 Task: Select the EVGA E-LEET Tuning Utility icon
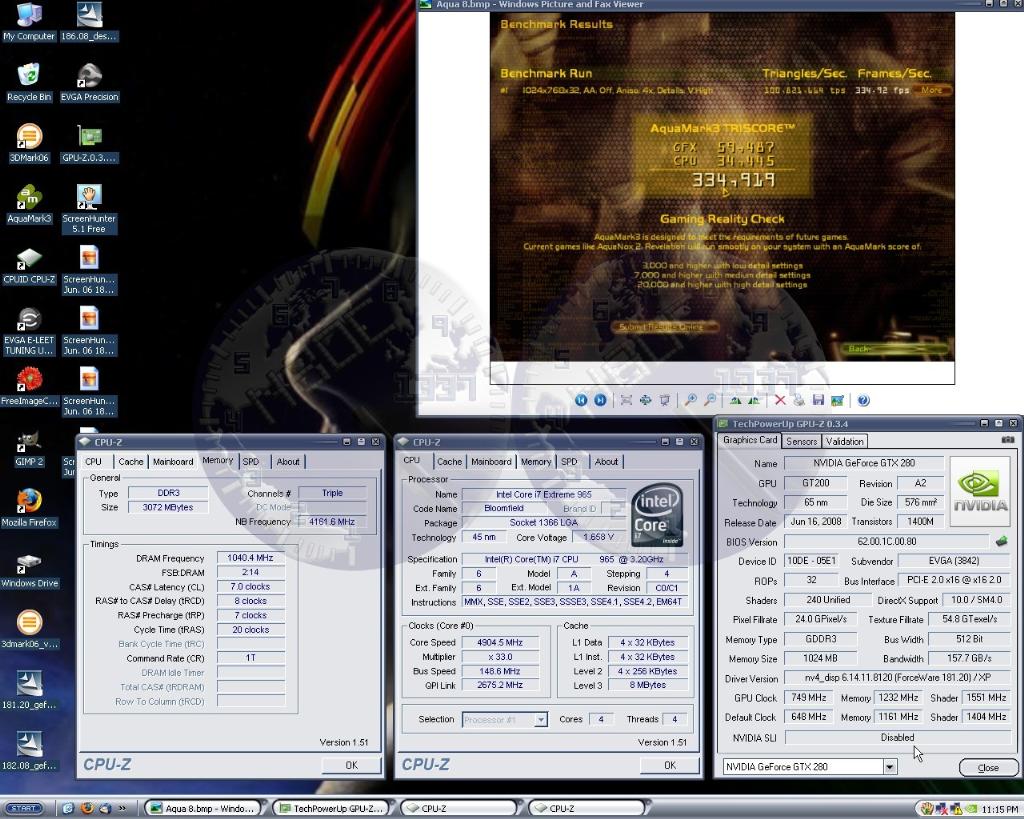point(29,332)
